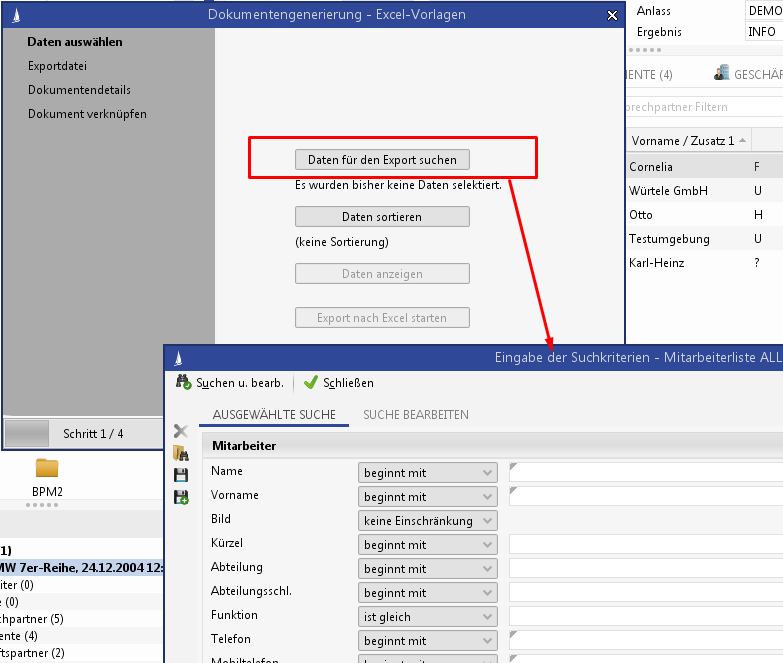
Task: Close the Dokumentengenerierung dialog
Action: pyautogui.click(x=612, y=15)
